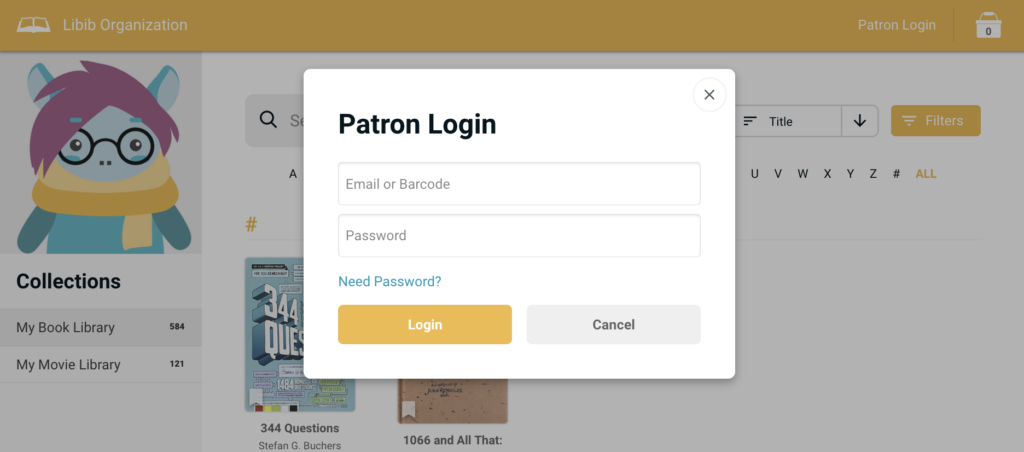Focus the Password input field
Image resolution: width=1024 pixels, height=452 pixels.
(519, 236)
